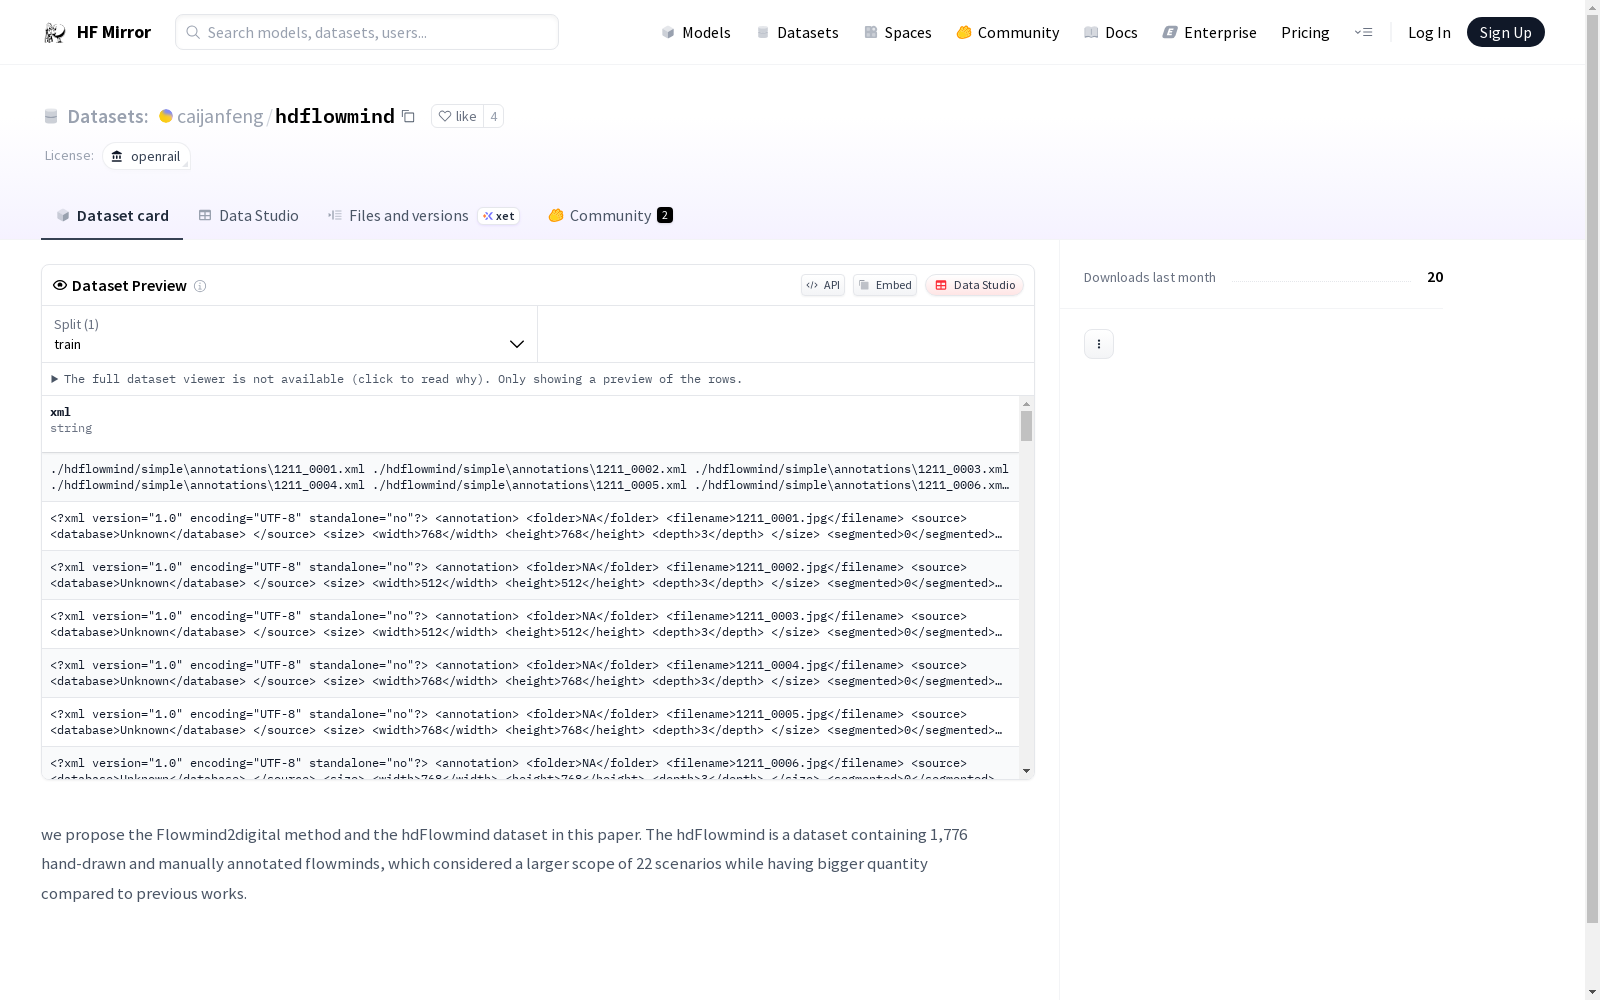Click the Datasets: breadcrumb label
Image resolution: width=1600 pixels, height=1000 pixels.
tap(108, 116)
